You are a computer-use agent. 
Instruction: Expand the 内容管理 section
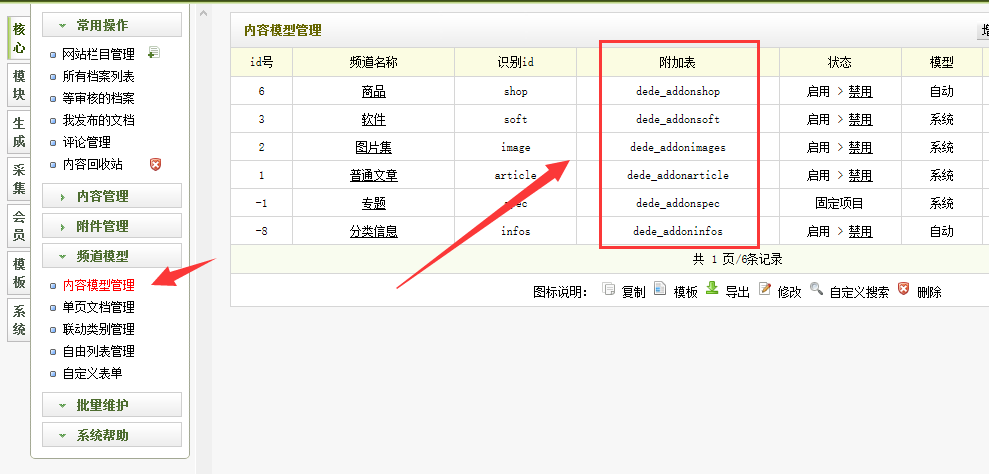[112, 196]
